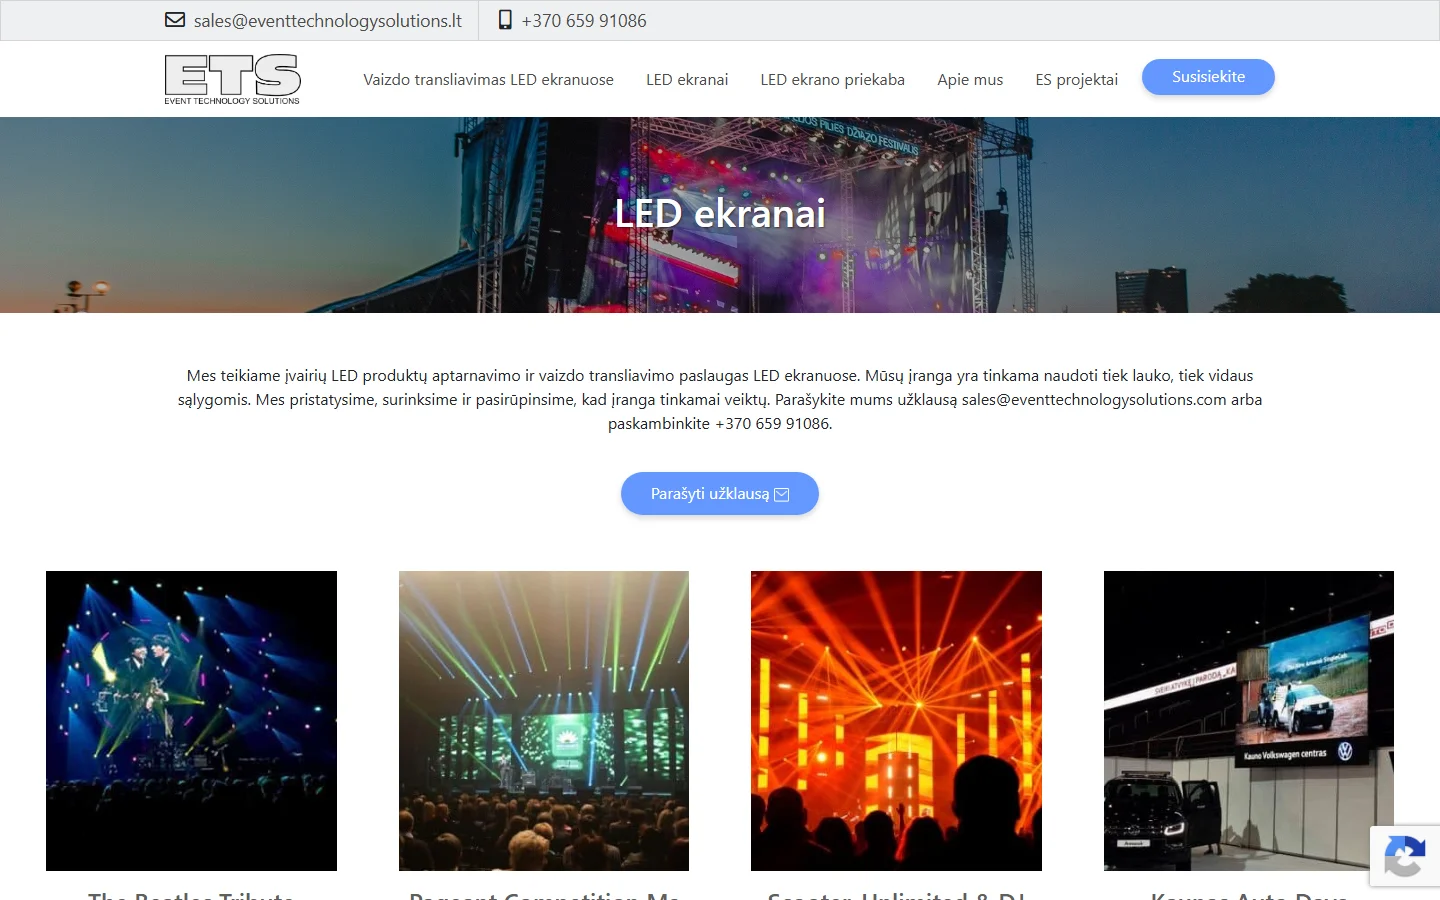Open ES projektai menu item
This screenshot has height=900, width=1440.
(x=1077, y=80)
